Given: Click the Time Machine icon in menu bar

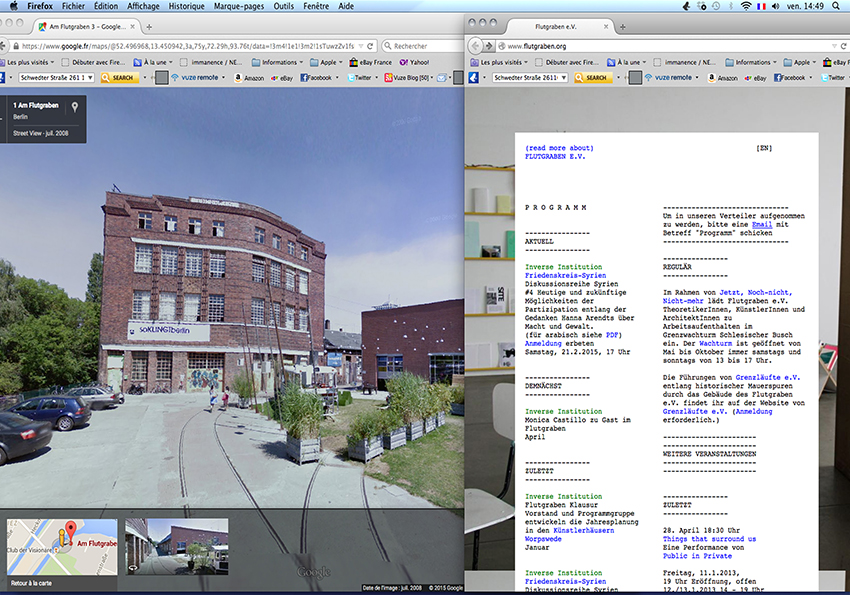Looking at the screenshot, I should coord(716,6).
